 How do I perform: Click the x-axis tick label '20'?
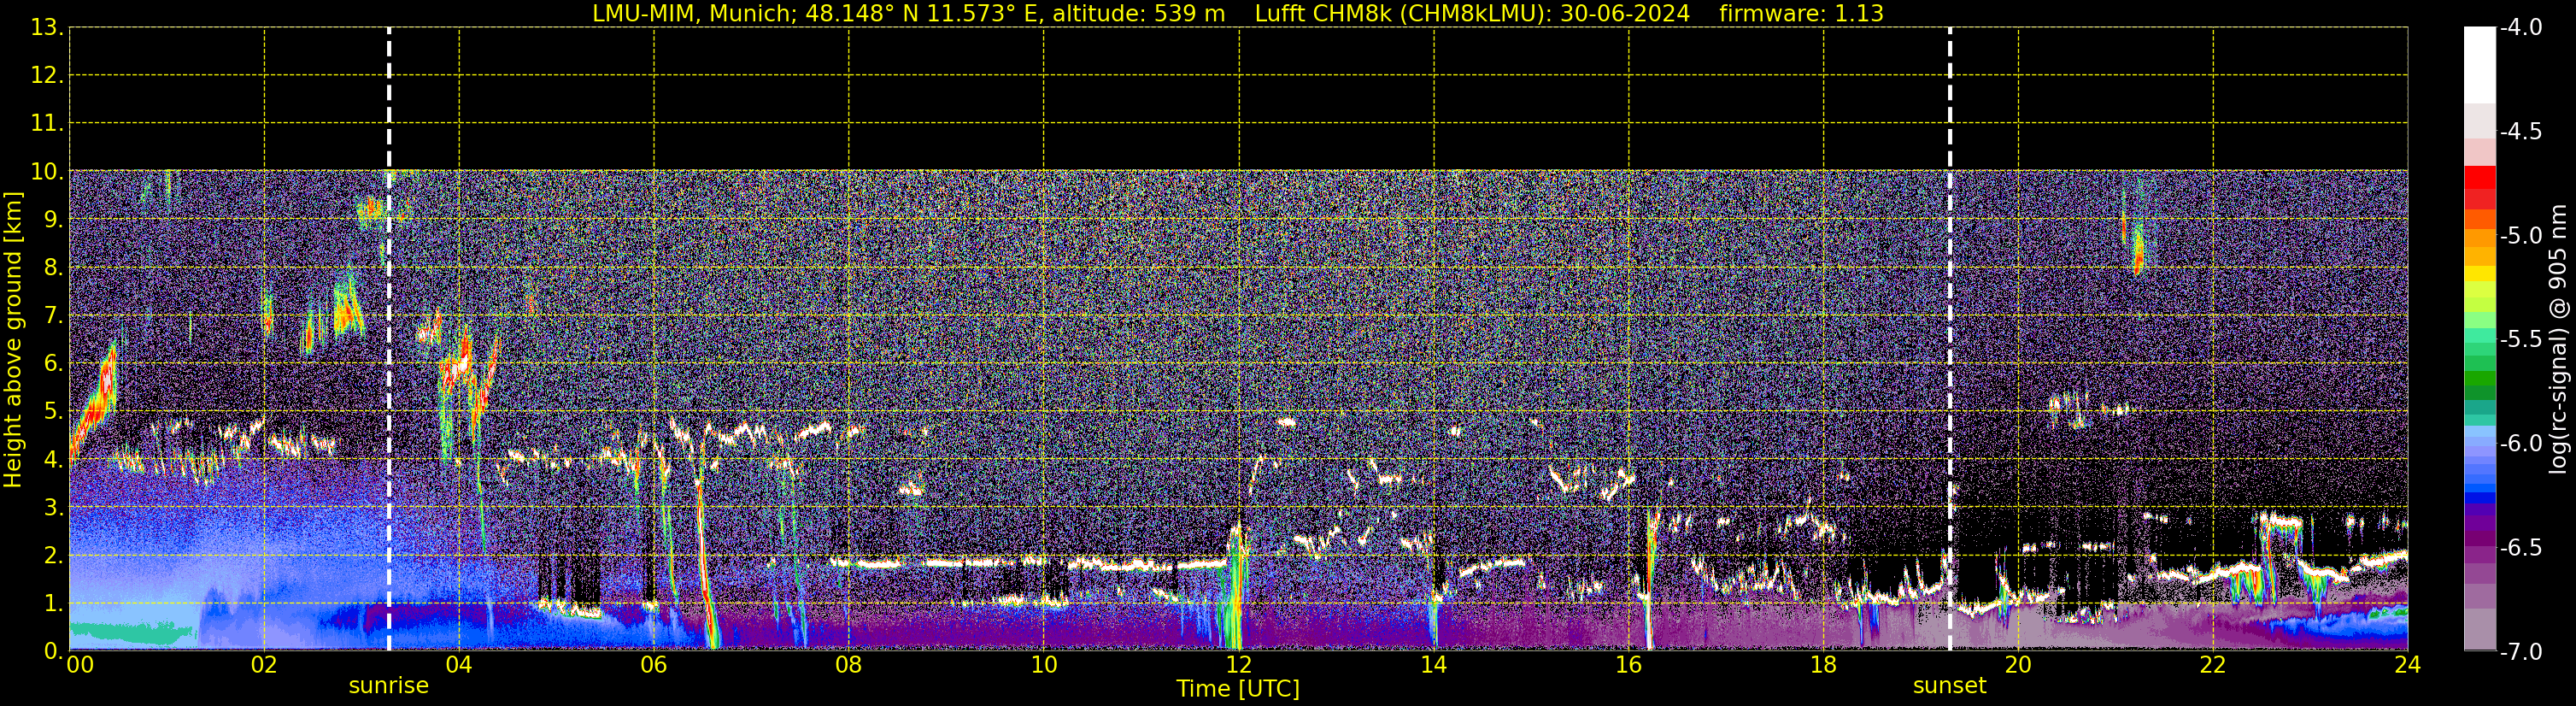(2019, 665)
